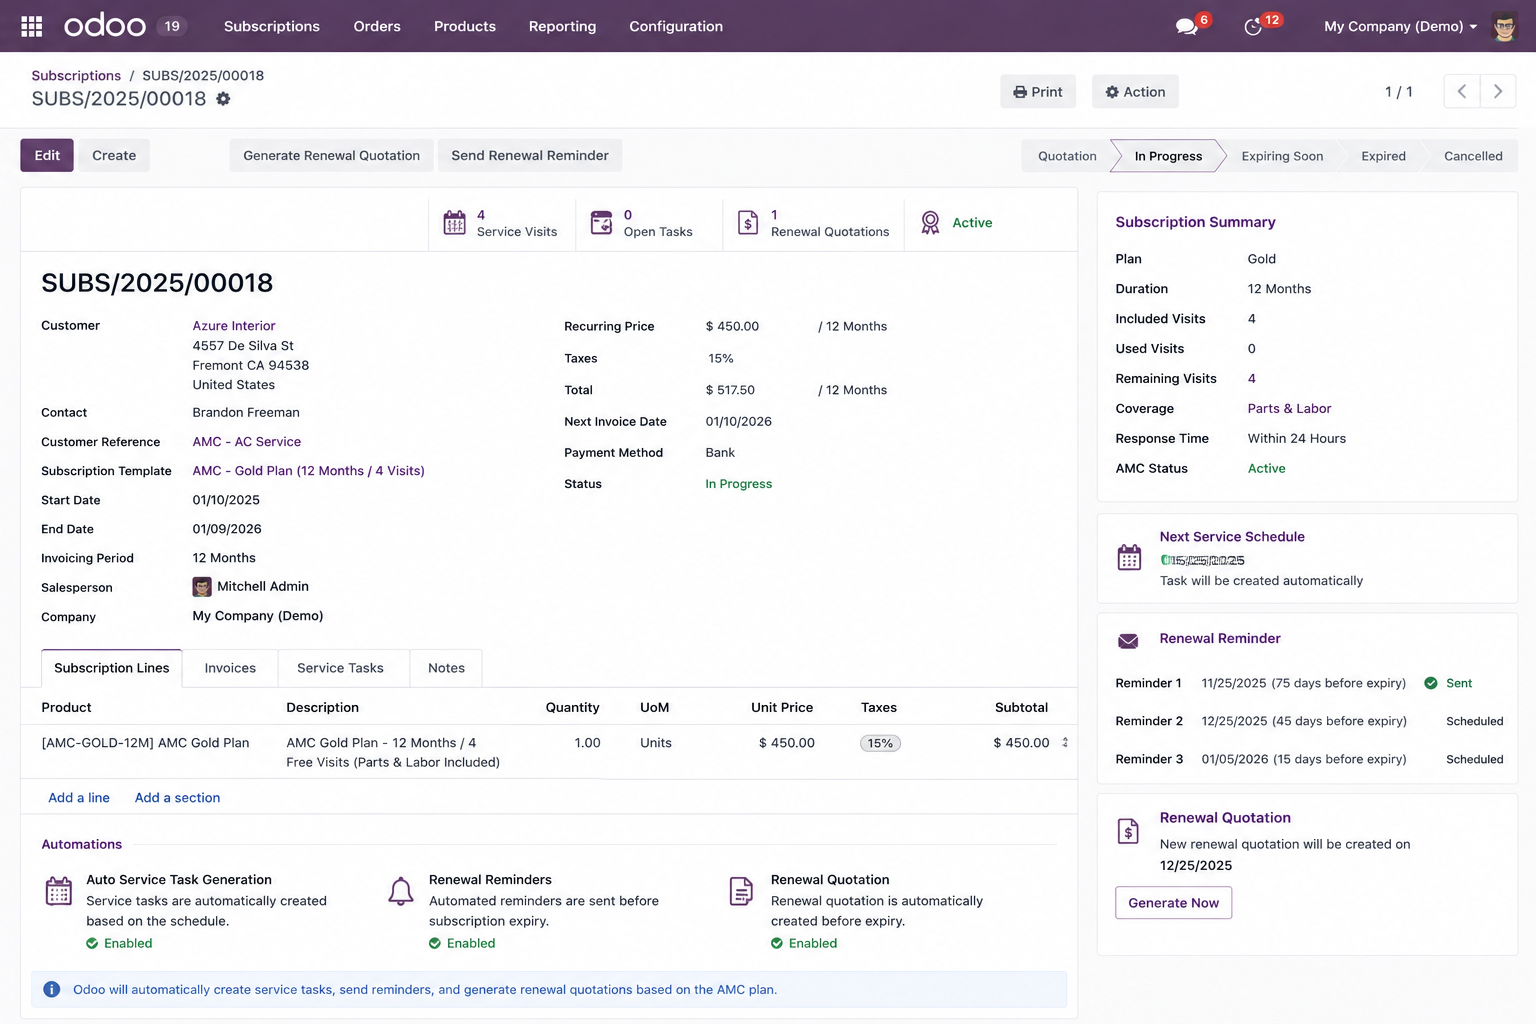This screenshot has height=1024, width=1536.
Task: Click the 19 badge next to Odoo logo
Action: 172,26
